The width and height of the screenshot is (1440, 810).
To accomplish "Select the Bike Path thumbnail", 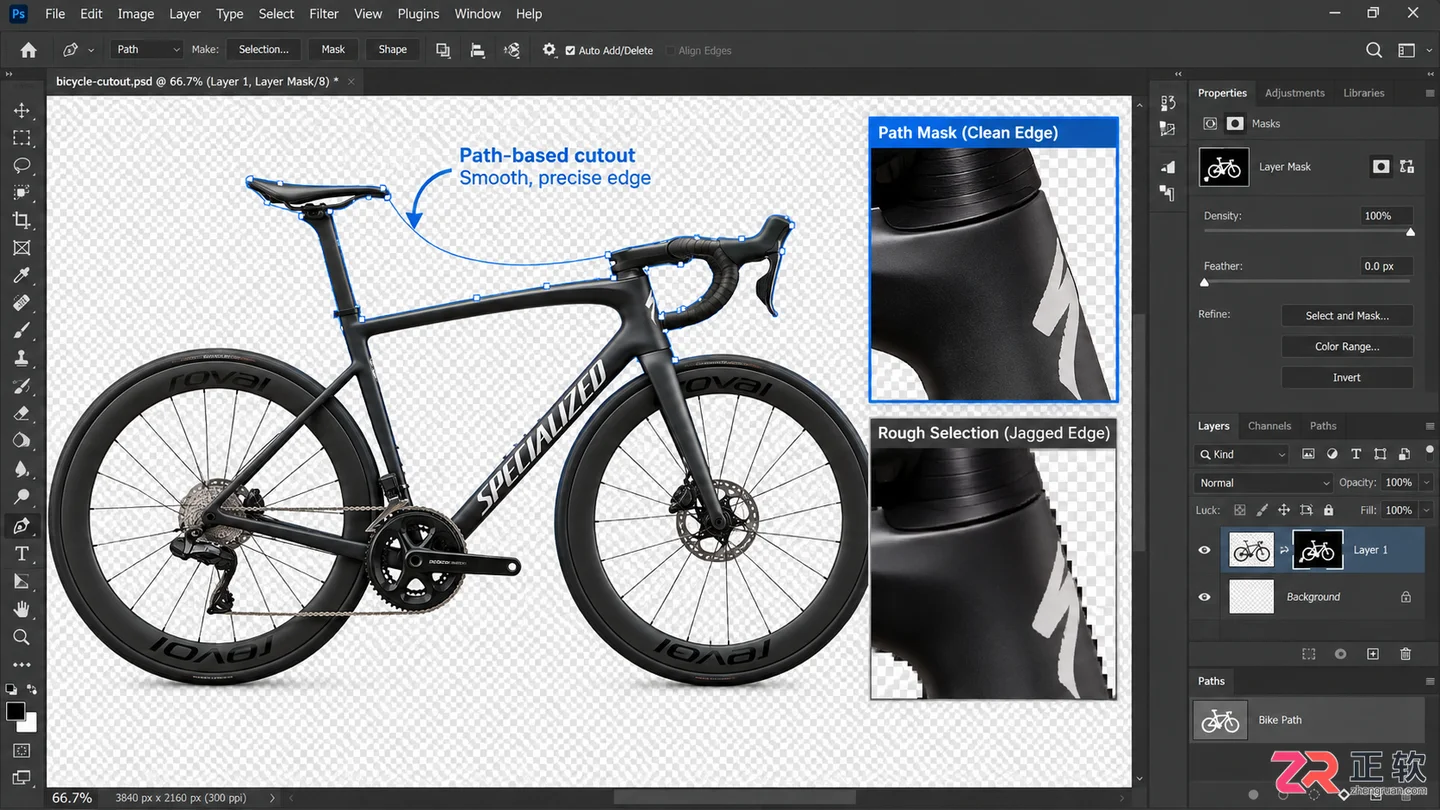I will [x=1220, y=720].
